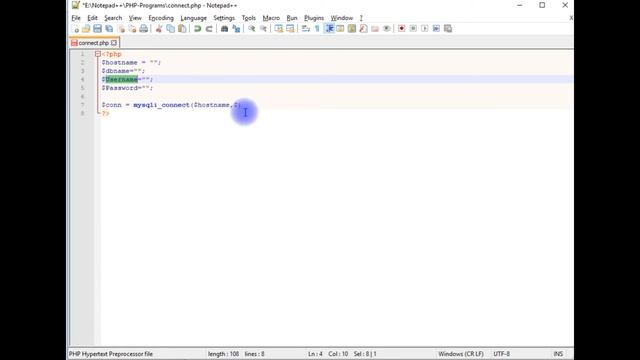
Task: Click the Redo arrow icon
Action: pos(209,29)
